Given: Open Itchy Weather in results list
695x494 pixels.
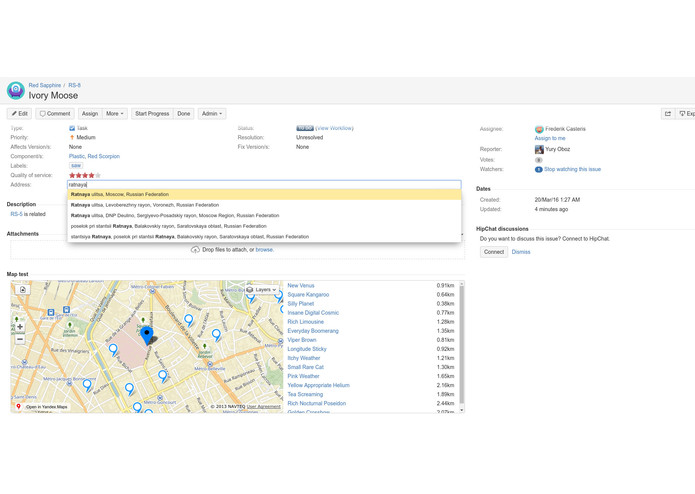Looking at the screenshot, I should point(304,358).
